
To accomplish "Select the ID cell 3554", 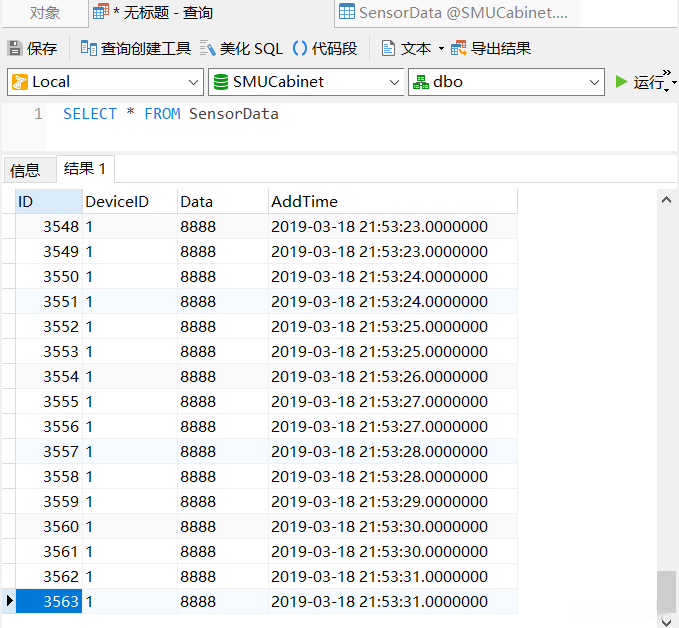I will click(x=49, y=376).
